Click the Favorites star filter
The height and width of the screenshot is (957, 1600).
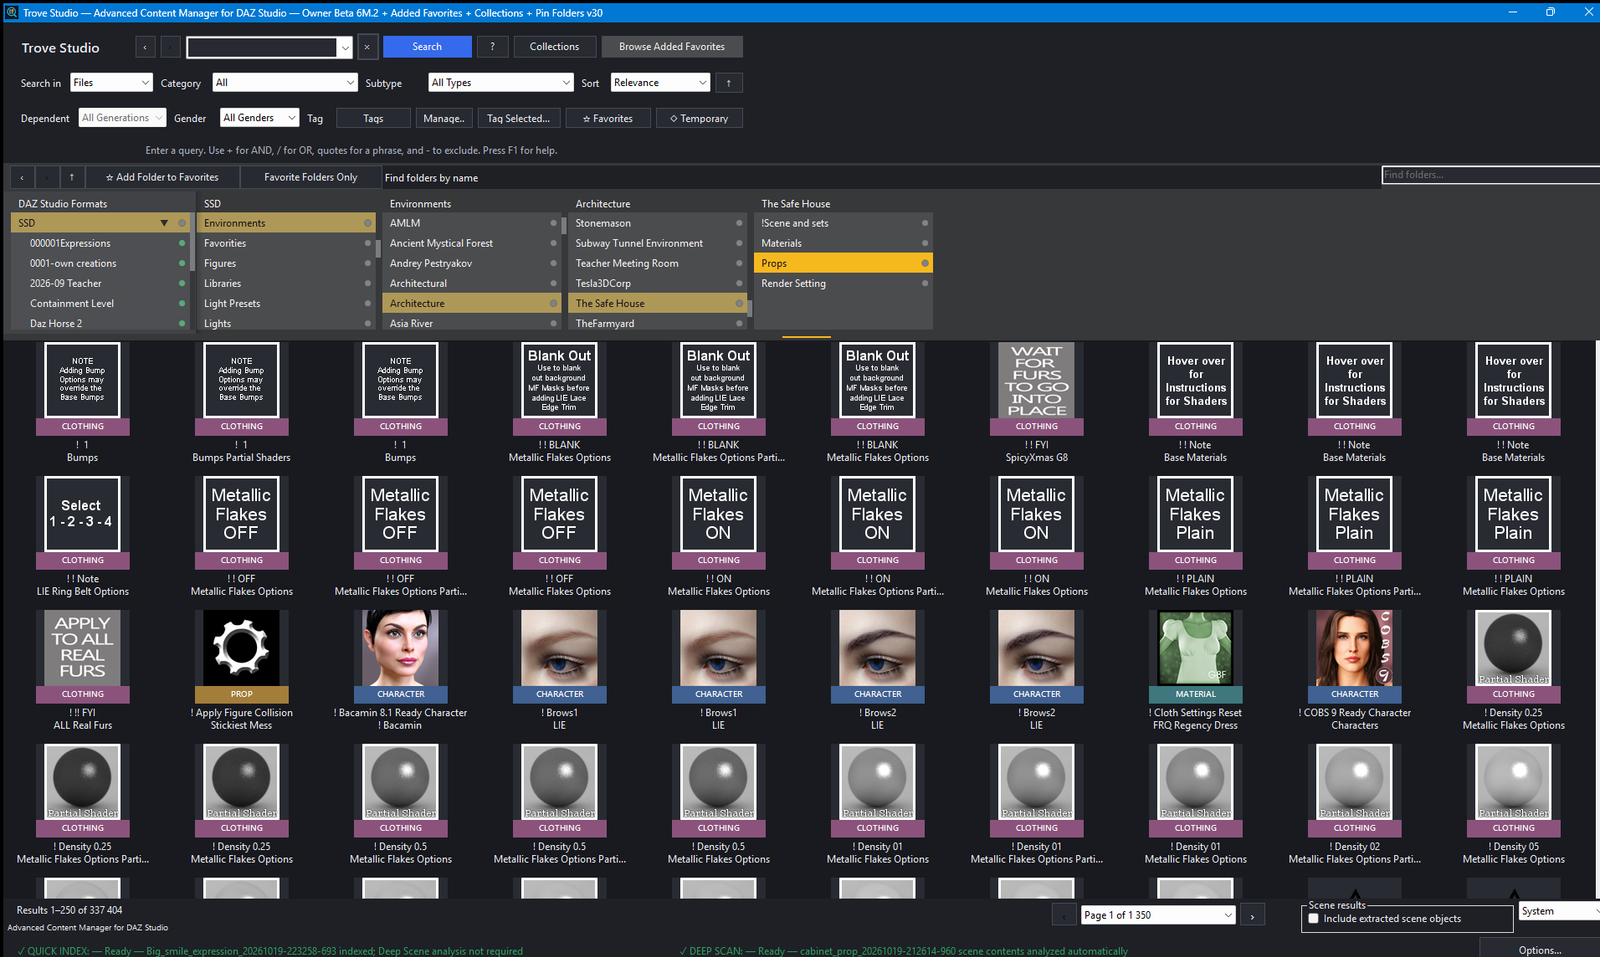click(607, 118)
